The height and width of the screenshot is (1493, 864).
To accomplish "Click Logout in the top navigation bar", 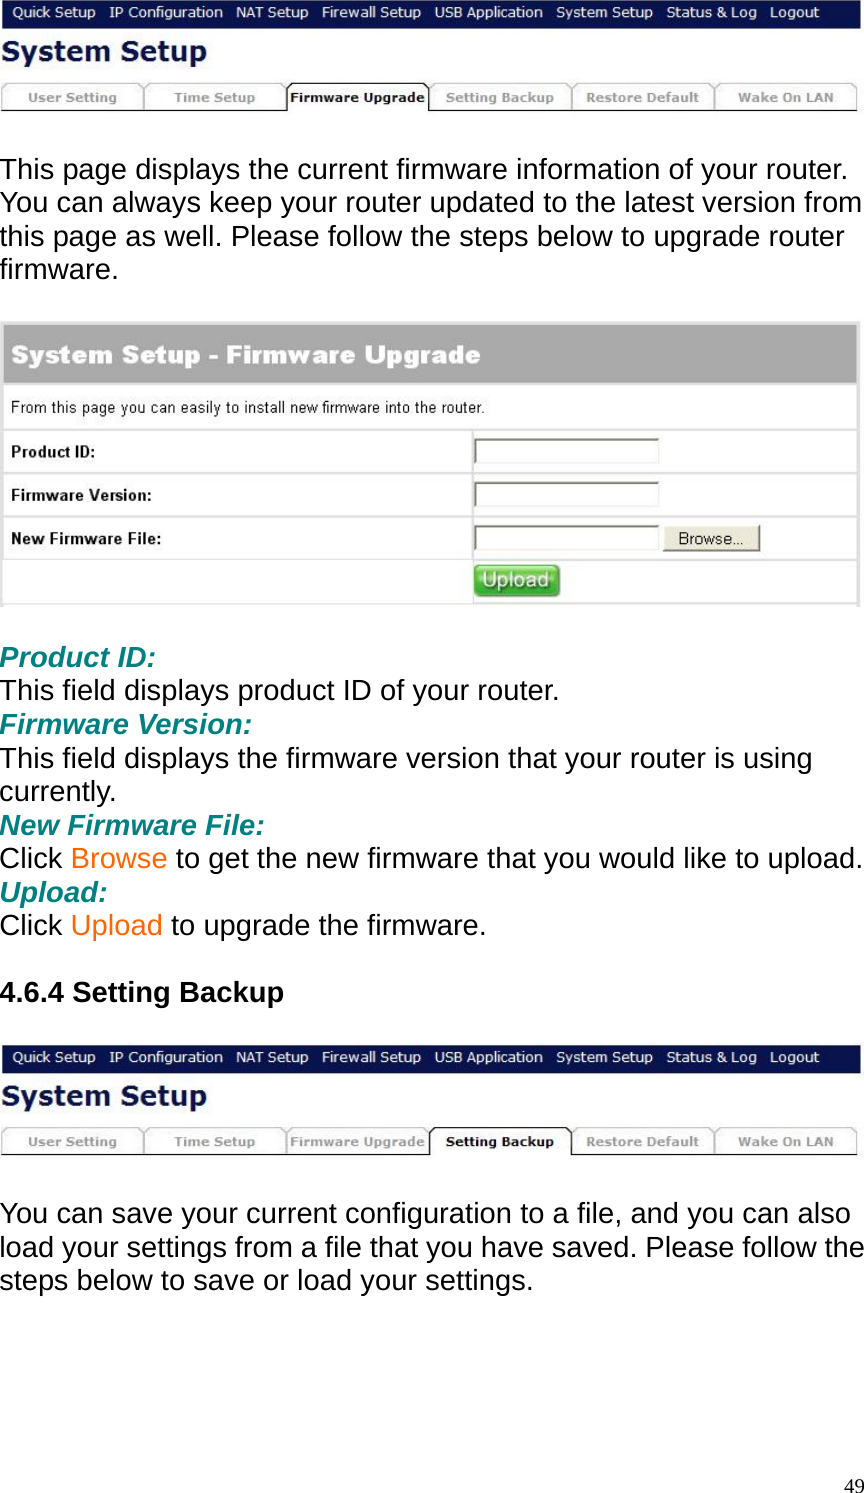I will click(x=793, y=12).
